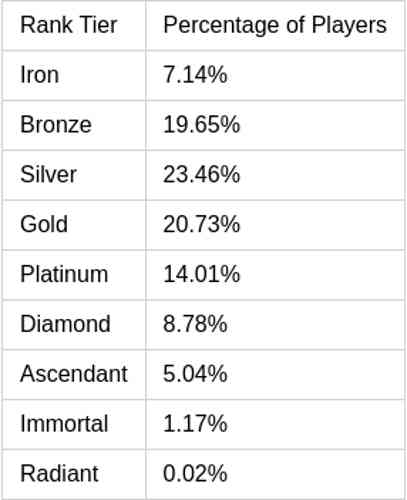This screenshot has width=407, height=500.
Task: Click the Silver rank cell
Action: click(74, 175)
